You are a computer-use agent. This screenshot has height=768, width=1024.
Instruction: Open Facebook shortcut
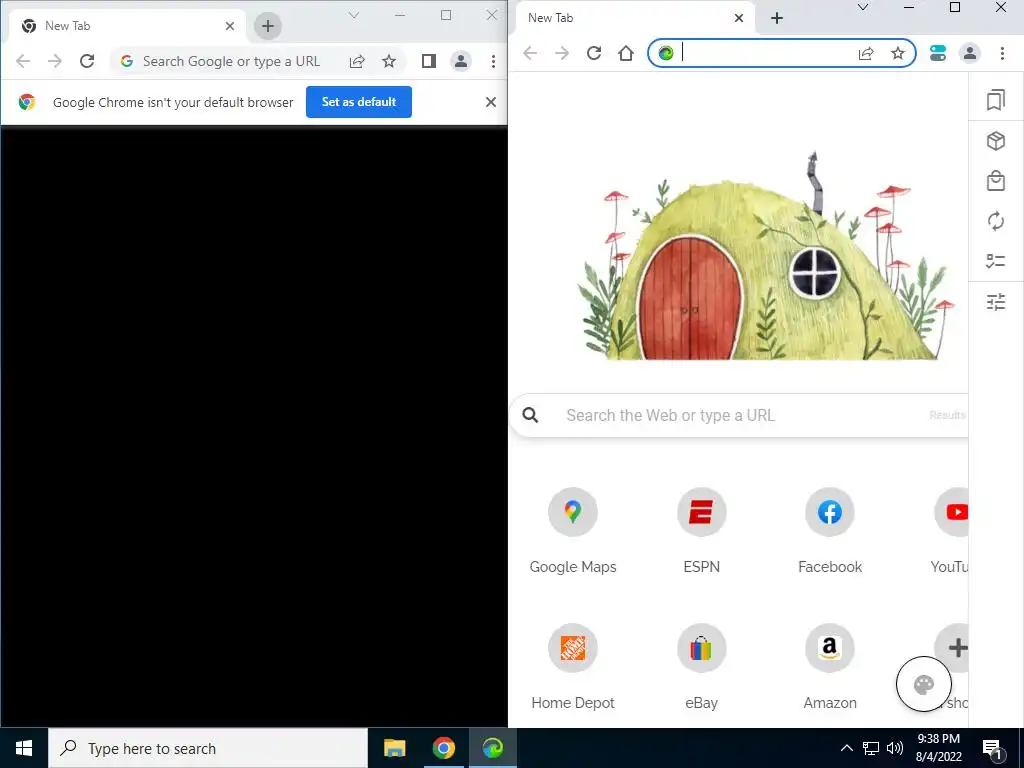click(830, 512)
